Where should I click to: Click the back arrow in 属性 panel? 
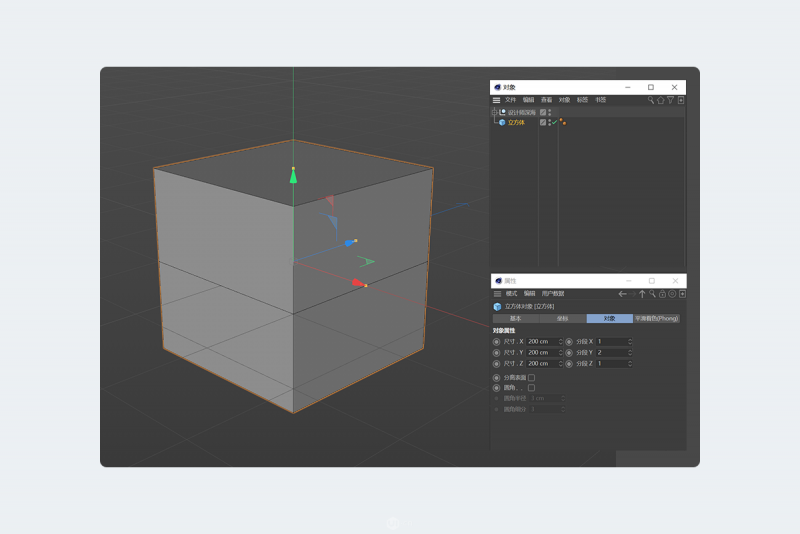coord(622,294)
